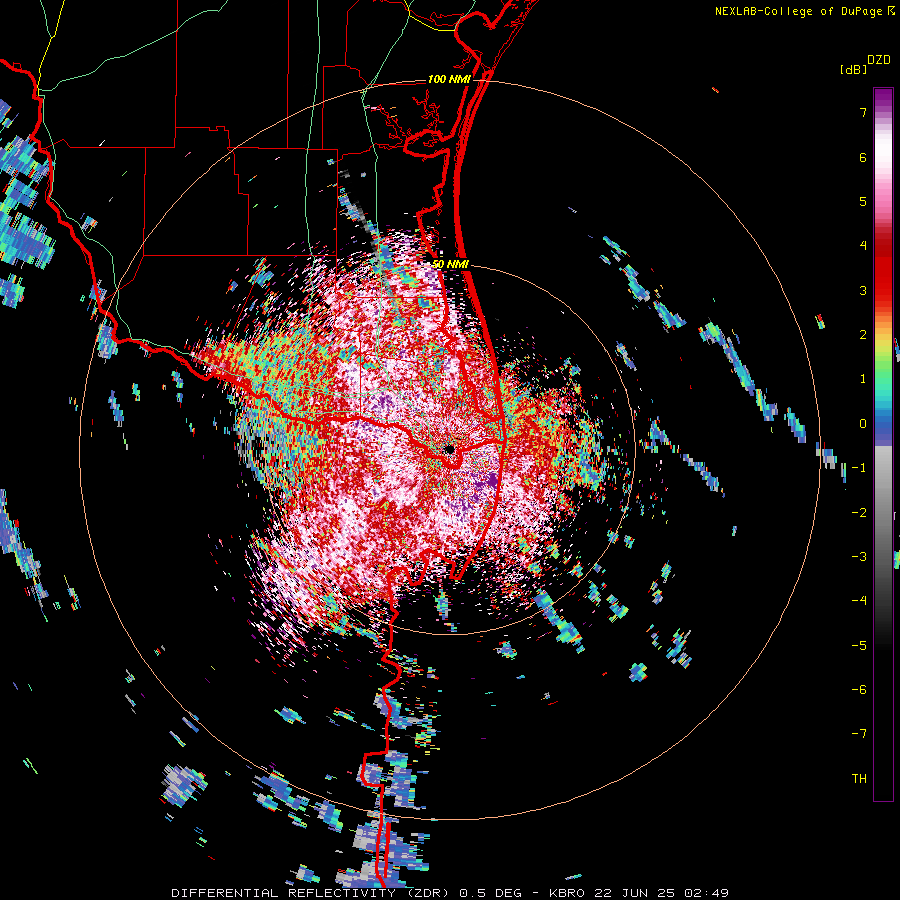Click the 3 value on the color scale
Screen dimensions: 900x900
863,290
